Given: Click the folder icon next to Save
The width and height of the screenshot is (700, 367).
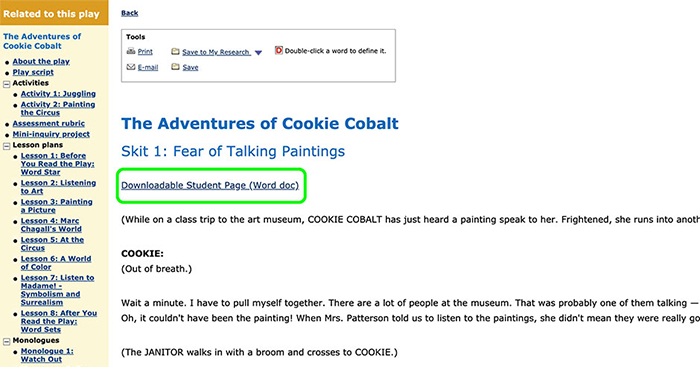Looking at the screenshot, I should coord(175,67).
